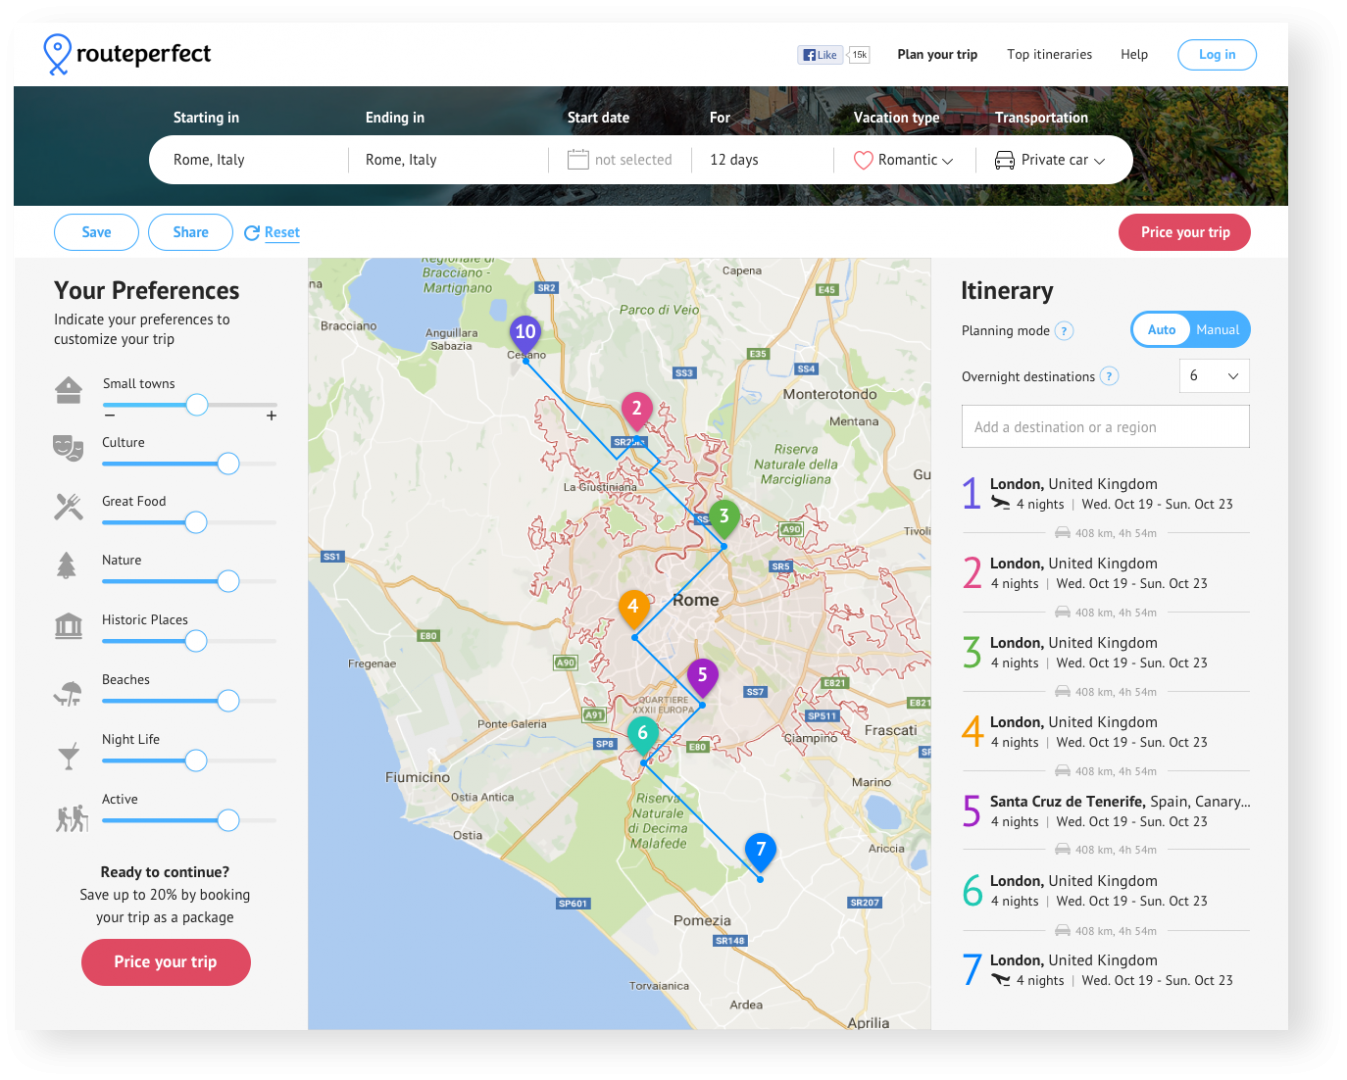
Task: Click the Facebook Like button
Action: (820, 55)
